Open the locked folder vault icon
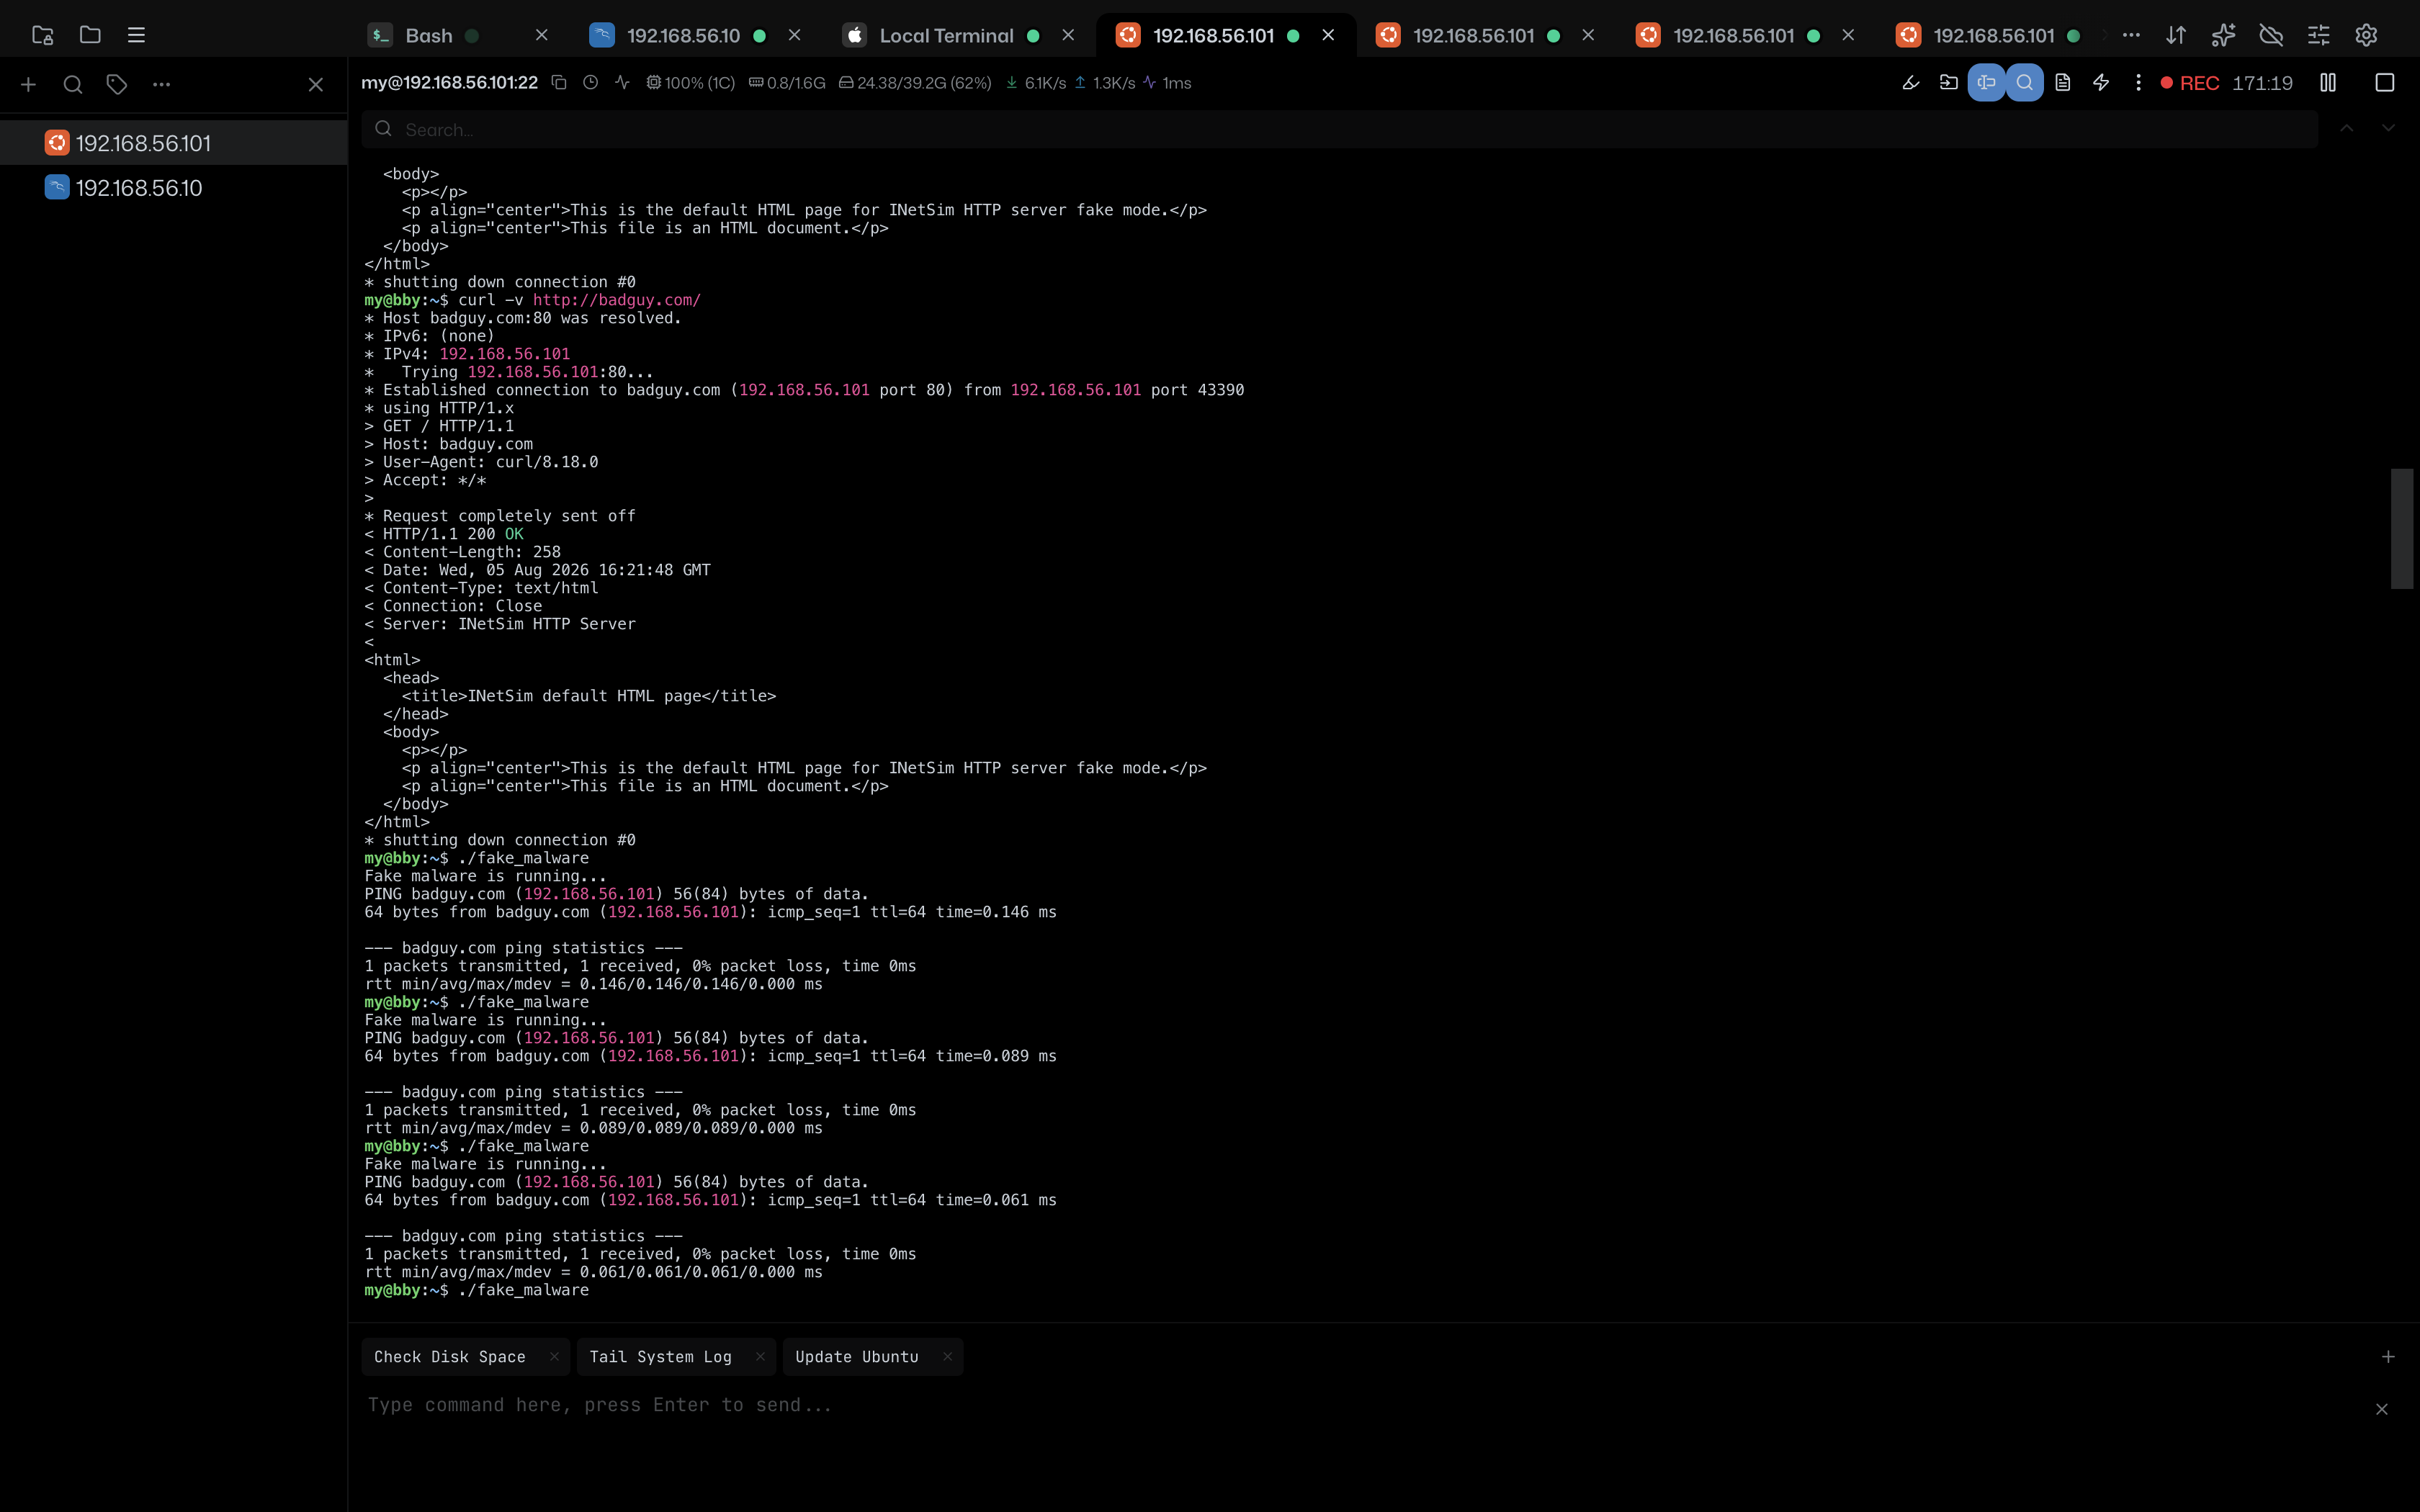 click(42, 35)
